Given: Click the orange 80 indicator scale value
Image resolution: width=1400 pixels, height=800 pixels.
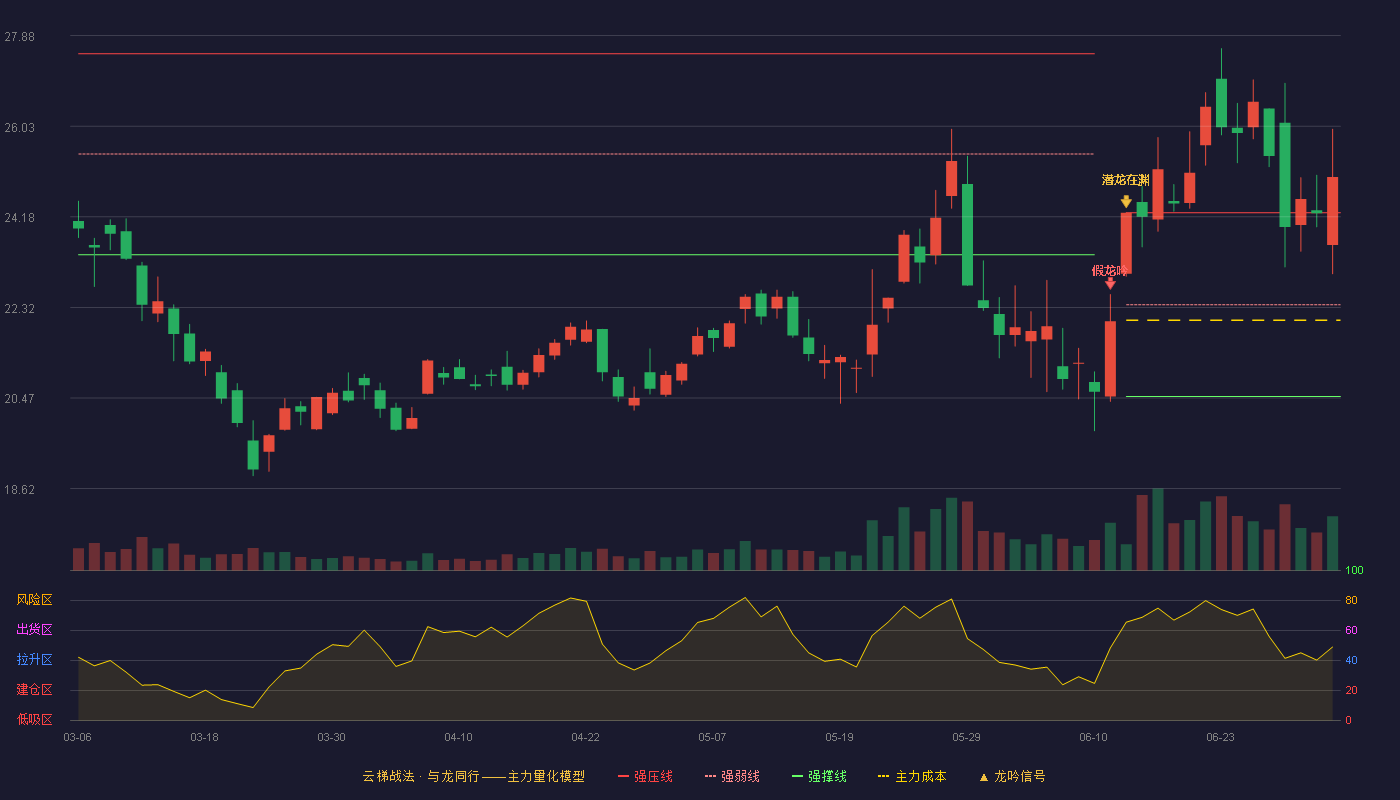Looking at the screenshot, I should [x=1351, y=600].
